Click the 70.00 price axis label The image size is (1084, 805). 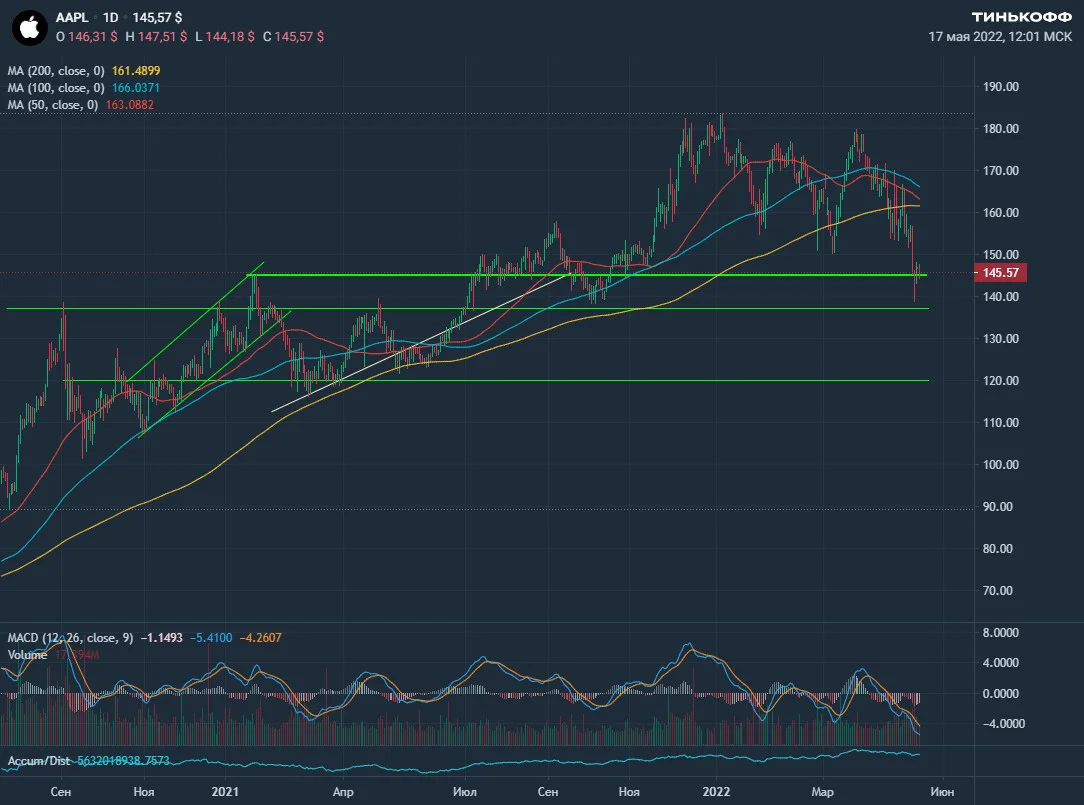(x=998, y=591)
